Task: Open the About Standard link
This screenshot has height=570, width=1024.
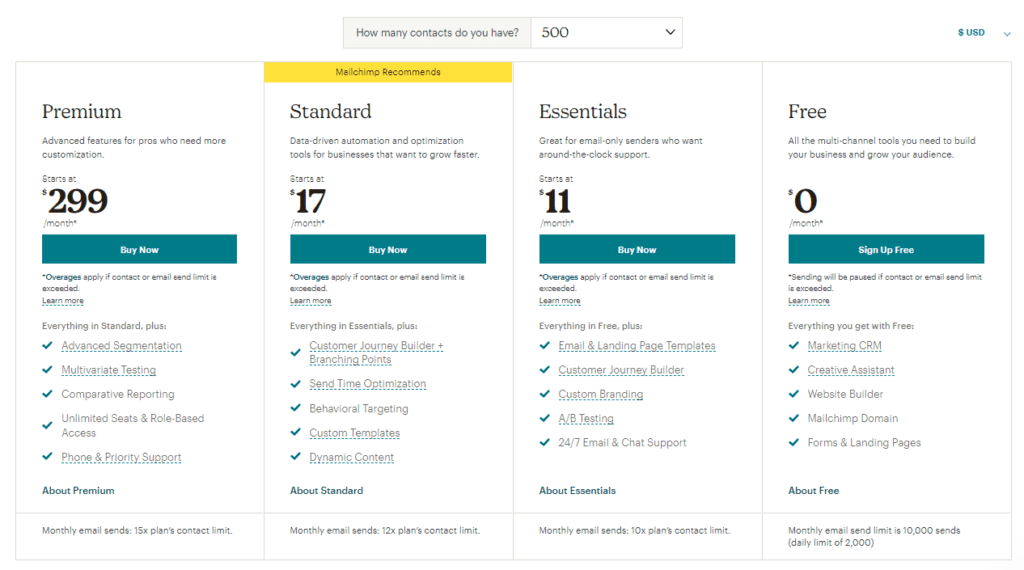Action: pos(327,490)
